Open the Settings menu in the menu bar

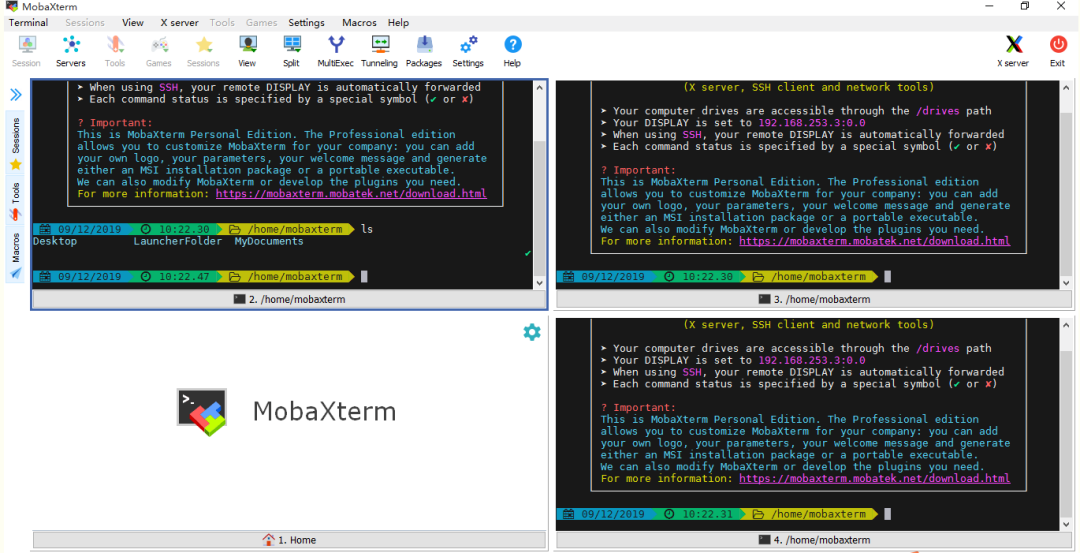click(x=307, y=23)
